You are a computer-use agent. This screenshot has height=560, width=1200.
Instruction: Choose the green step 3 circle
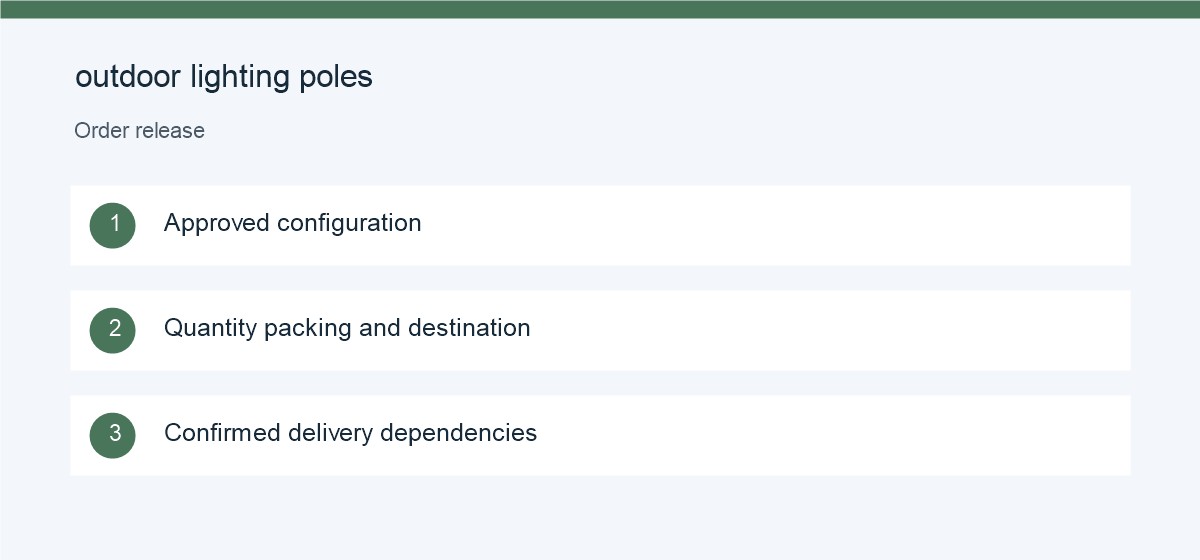pyautogui.click(x=113, y=435)
